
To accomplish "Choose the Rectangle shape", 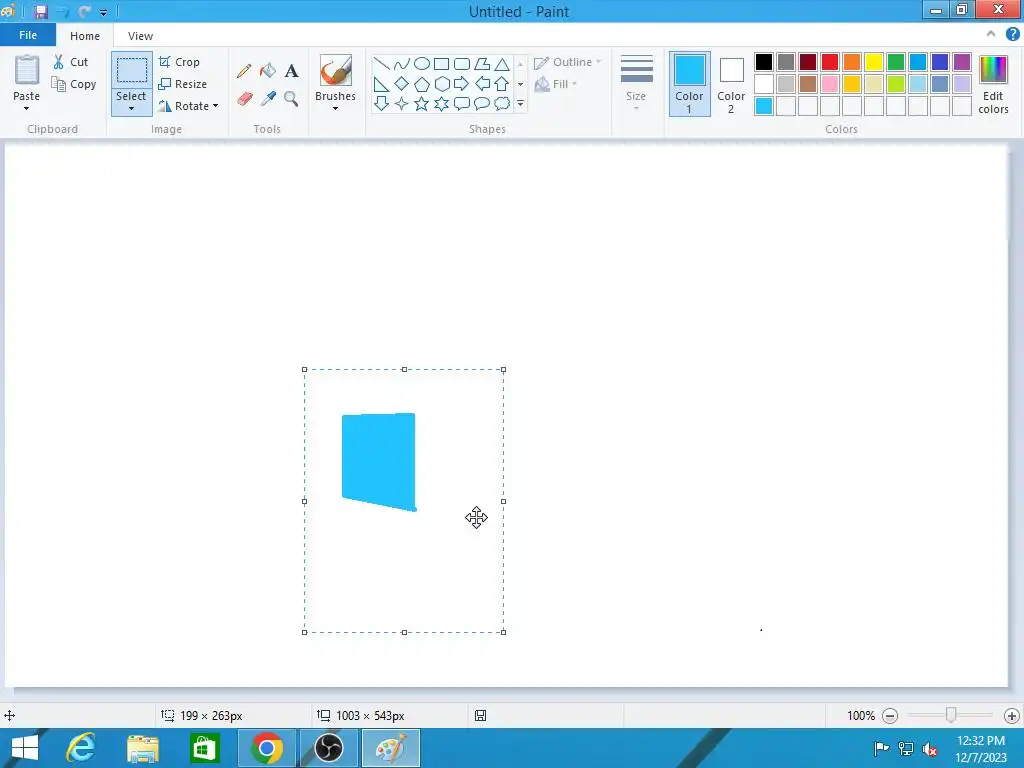I will tap(441, 64).
